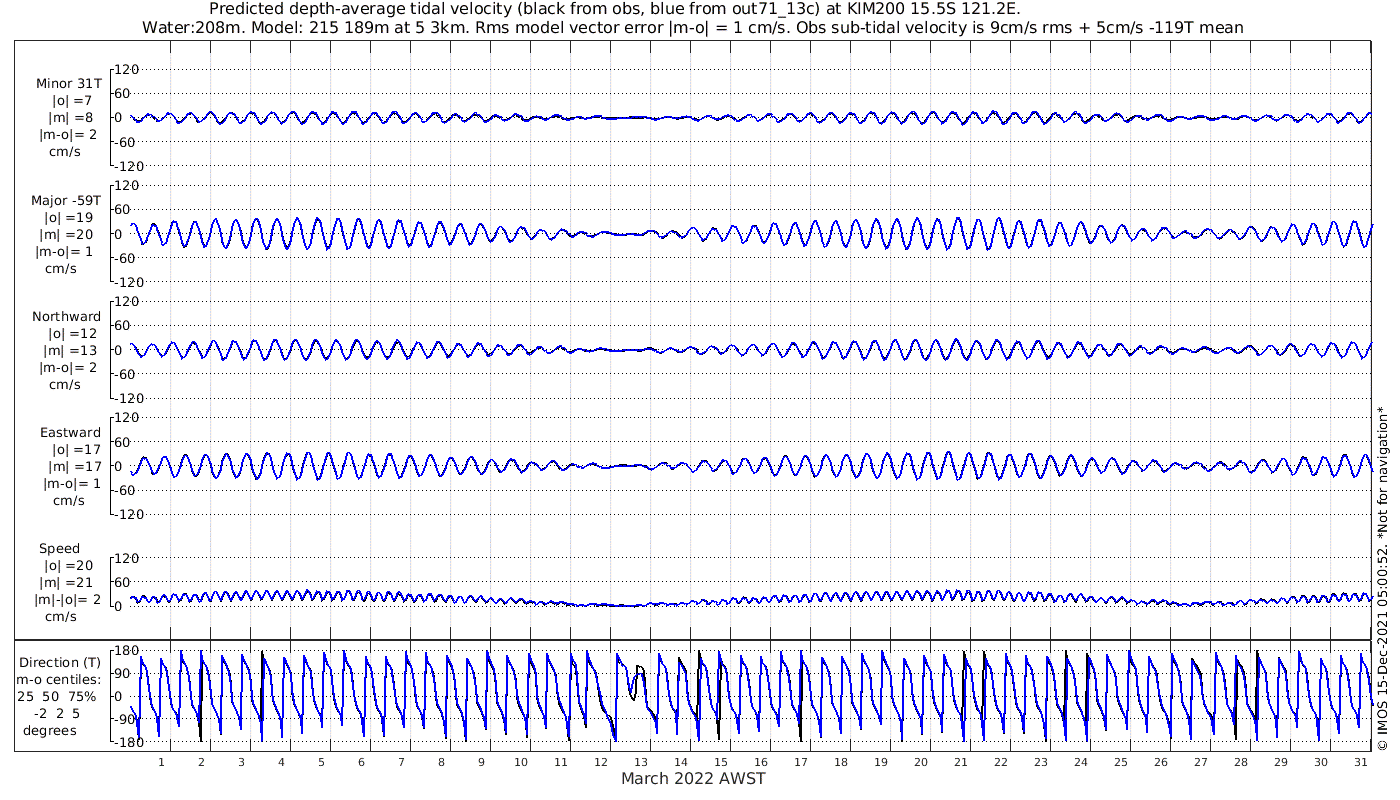The height and width of the screenshot is (800, 1400).
Task: Select the '|o| =7' value in the Minor panel
Action: point(72,101)
